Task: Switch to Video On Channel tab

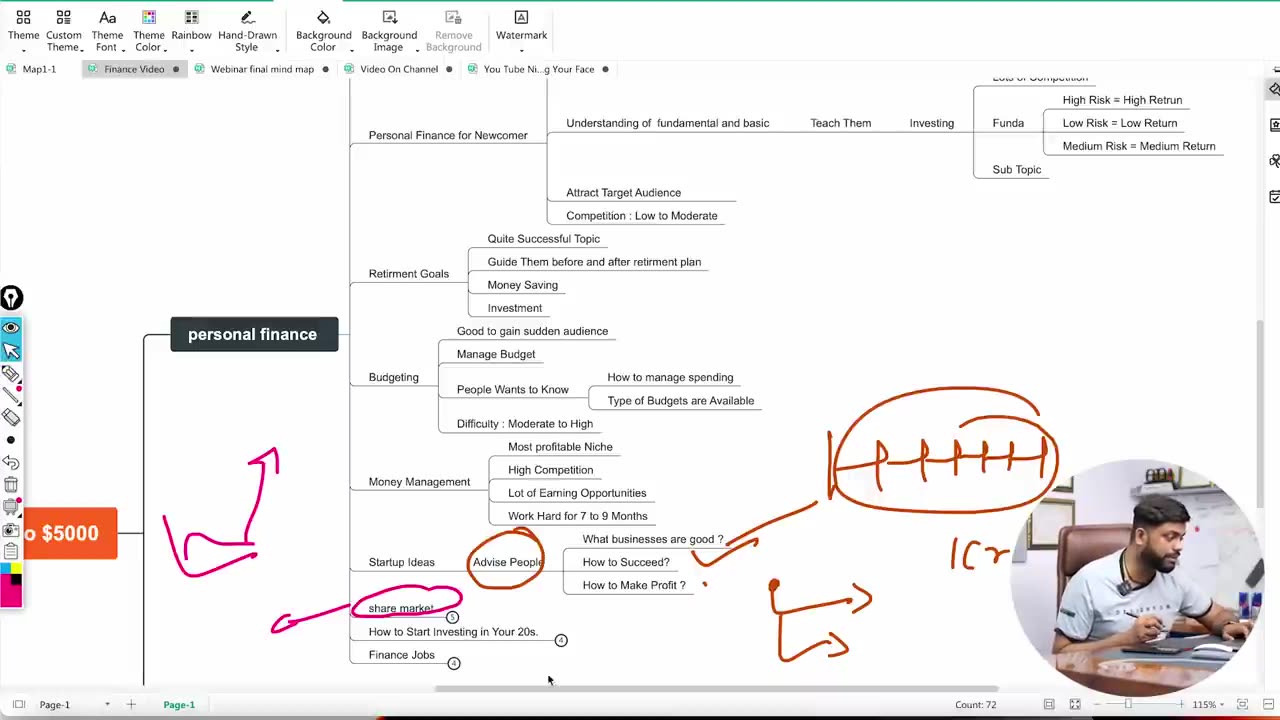Action: coord(398,69)
